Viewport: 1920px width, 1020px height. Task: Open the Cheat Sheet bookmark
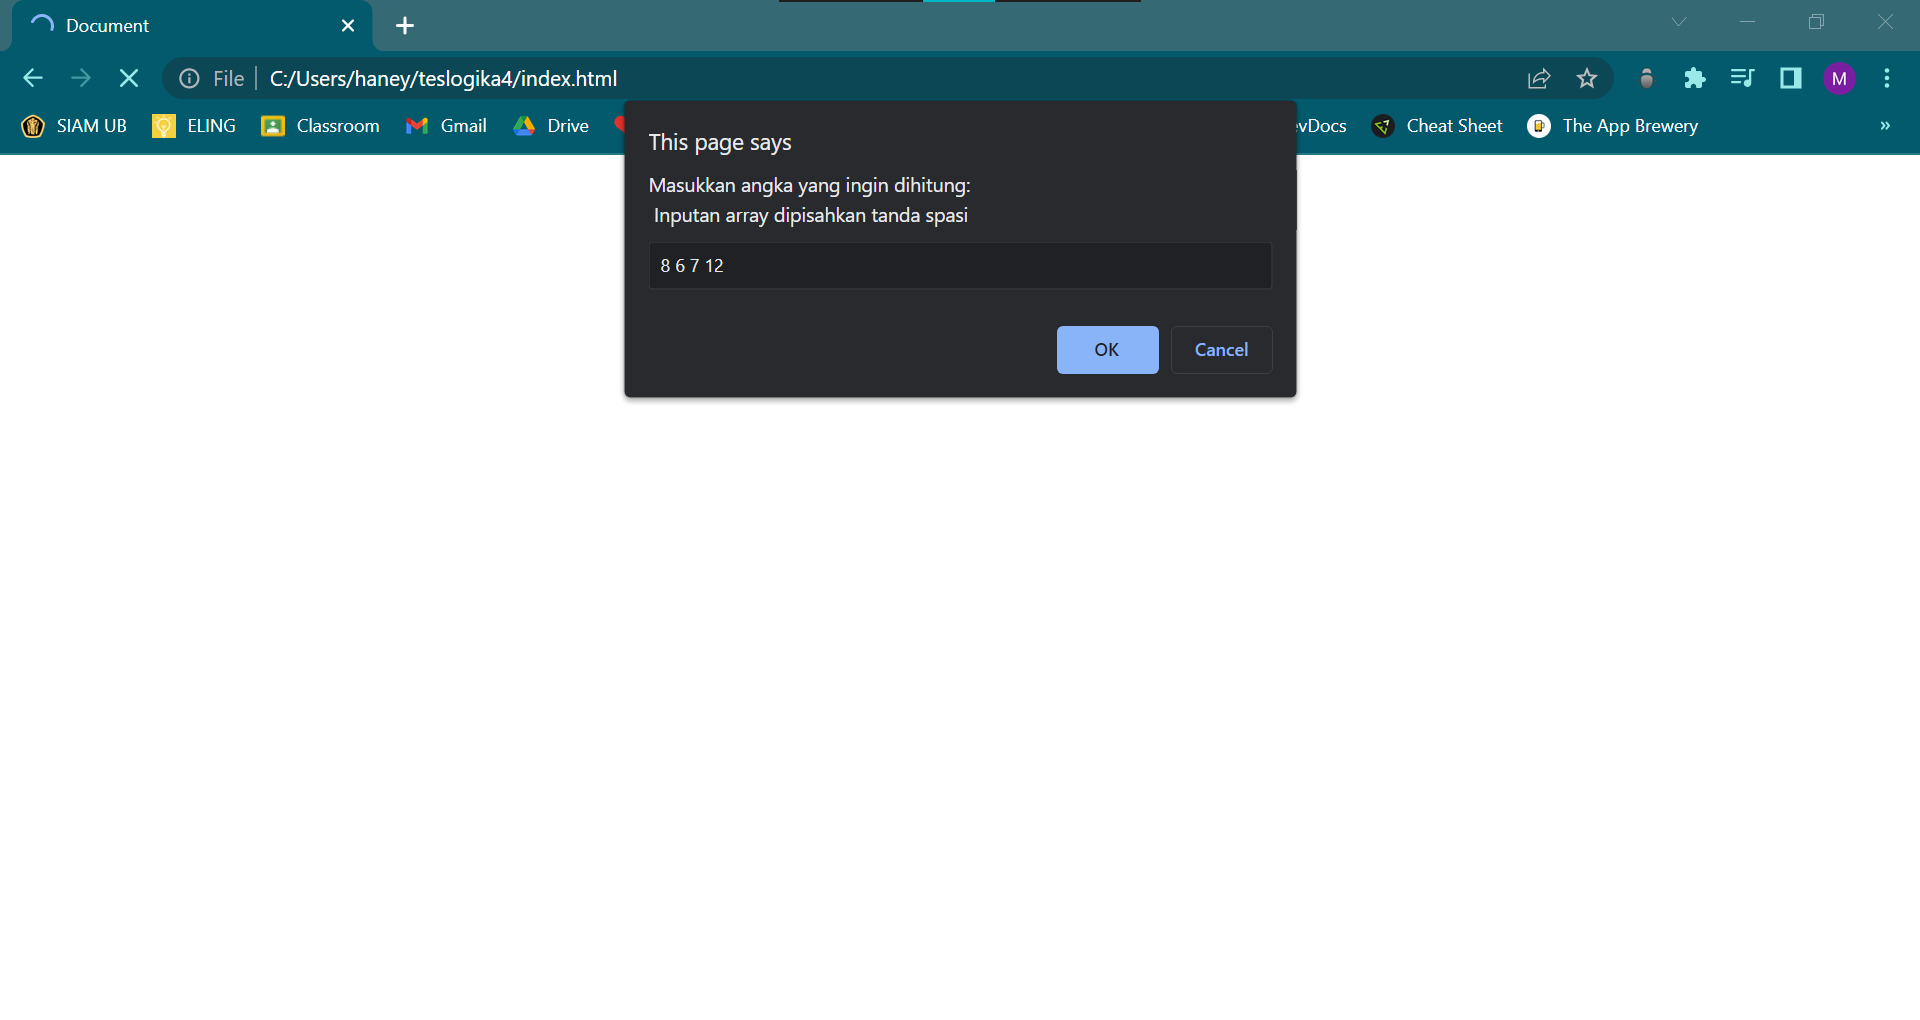click(x=1437, y=126)
